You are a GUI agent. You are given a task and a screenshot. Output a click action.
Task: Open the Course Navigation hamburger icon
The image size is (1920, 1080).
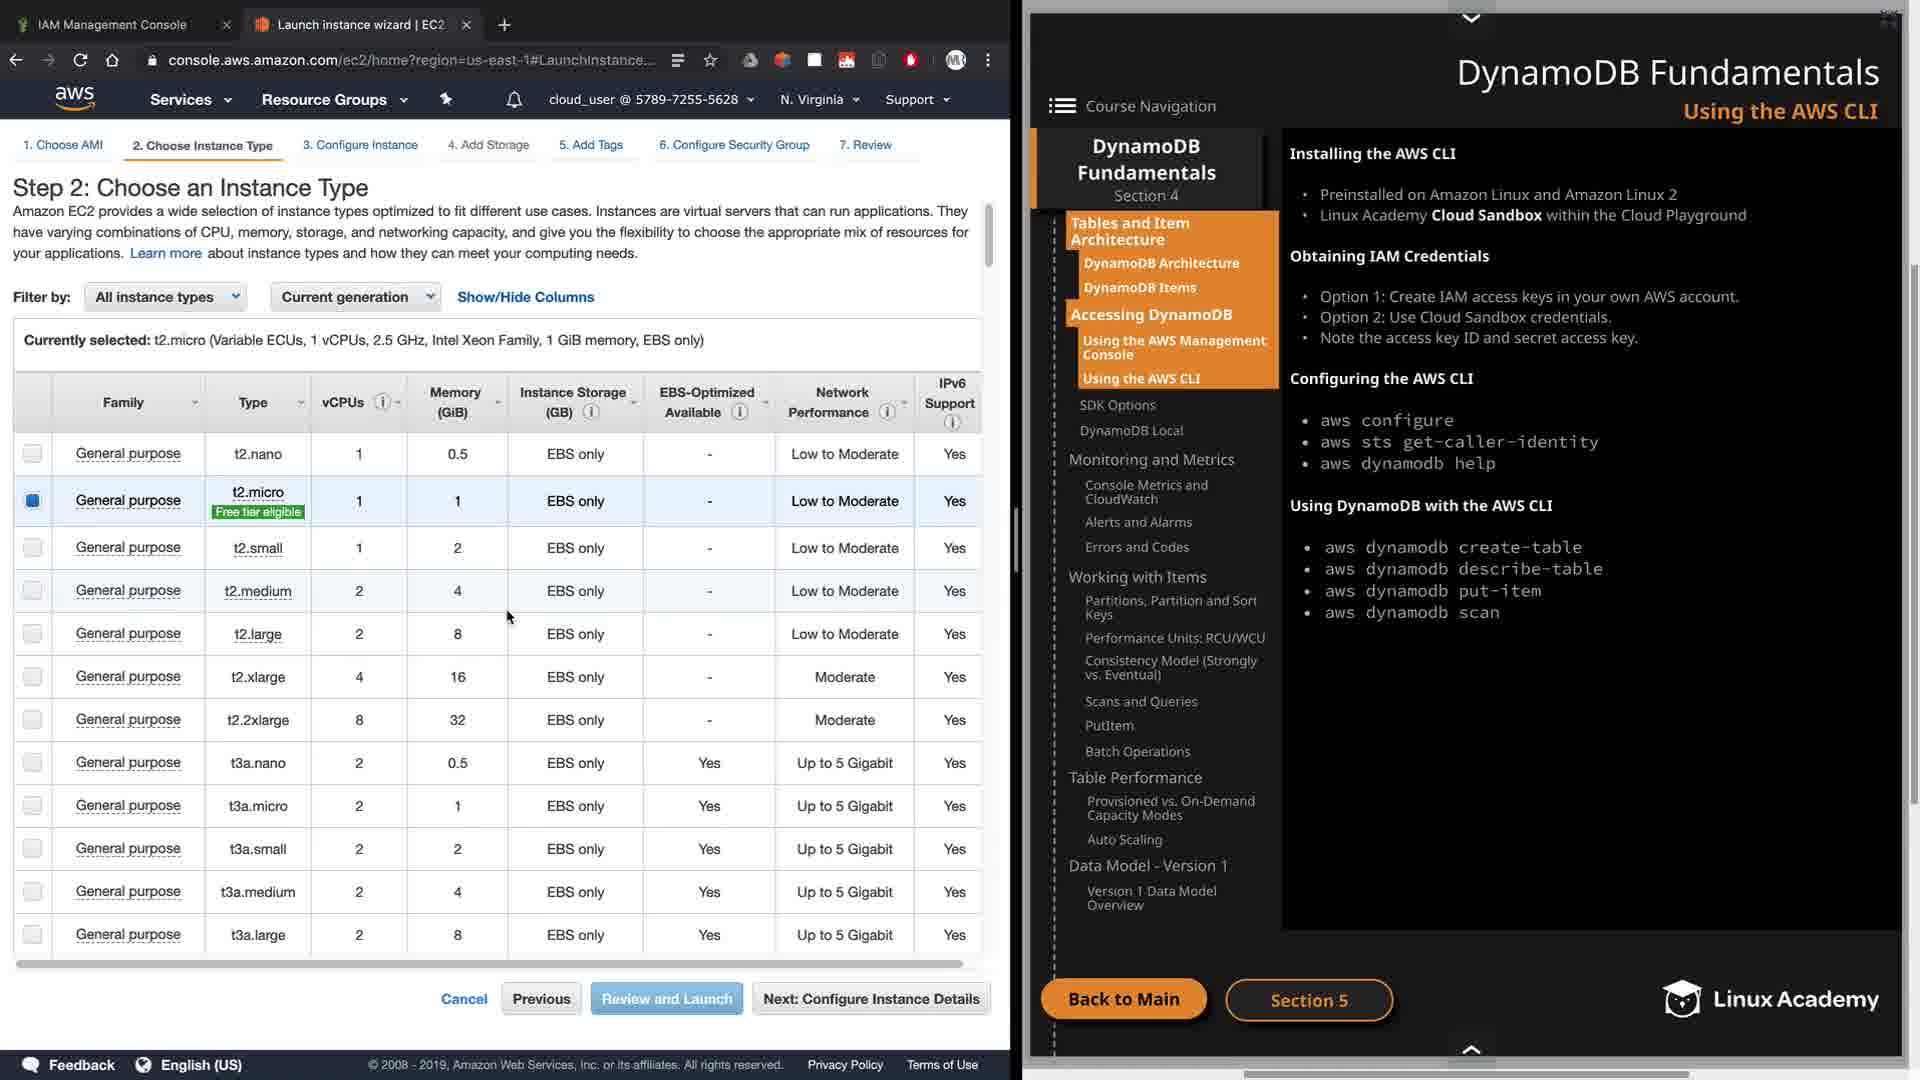[x=1062, y=106]
